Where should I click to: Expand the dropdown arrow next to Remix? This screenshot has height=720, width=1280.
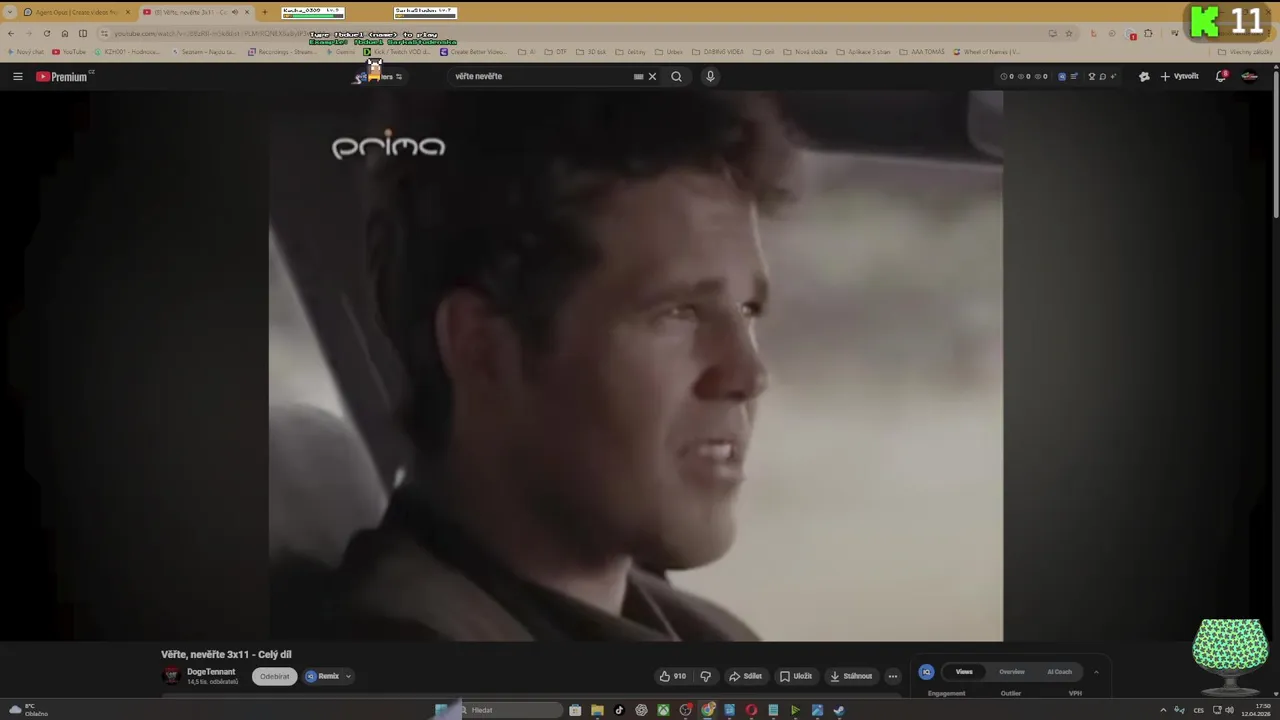pos(348,676)
